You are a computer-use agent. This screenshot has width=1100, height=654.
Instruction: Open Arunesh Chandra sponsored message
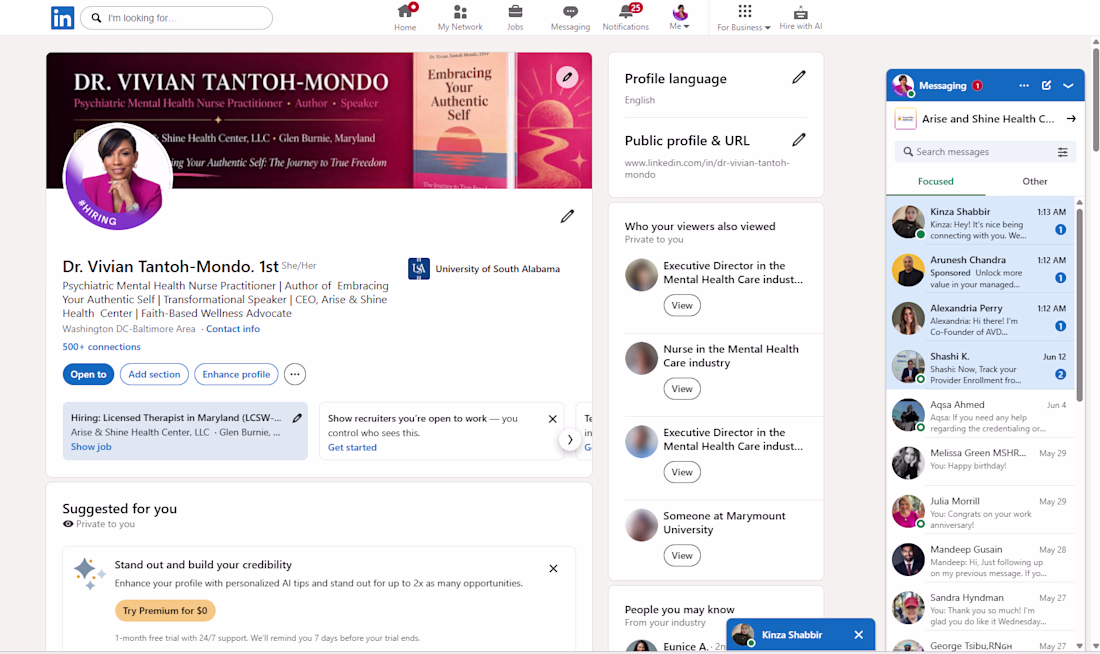coord(980,271)
